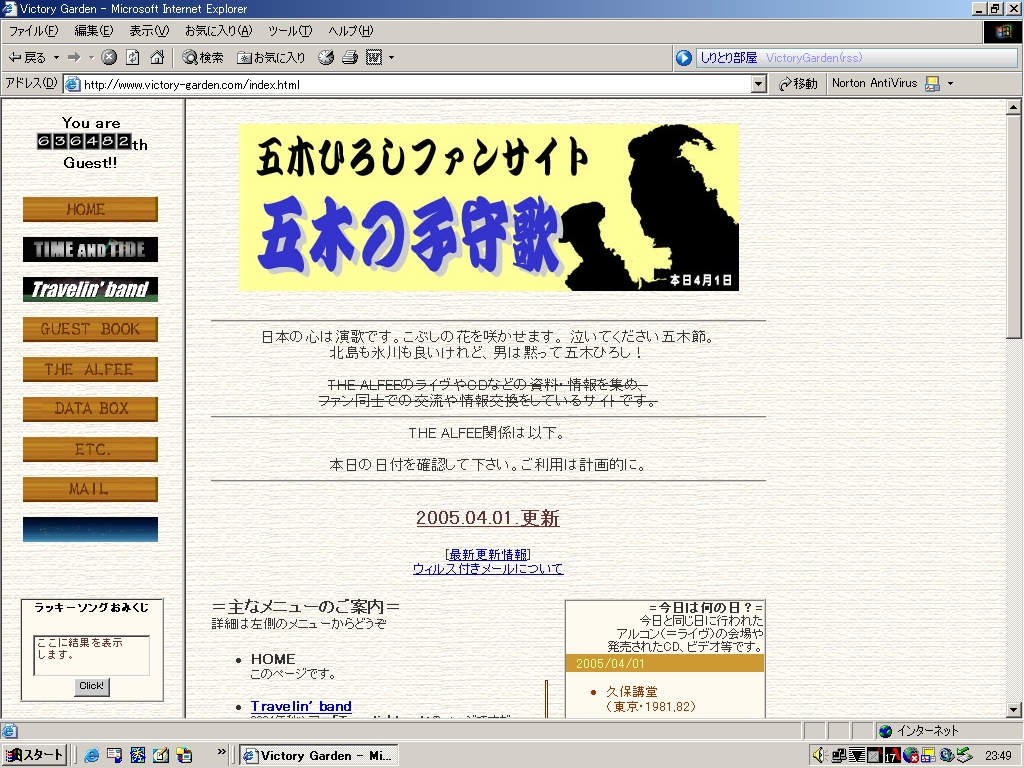Expand the address bar URL dropdown
The width and height of the screenshot is (1024, 768).
(x=758, y=84)
